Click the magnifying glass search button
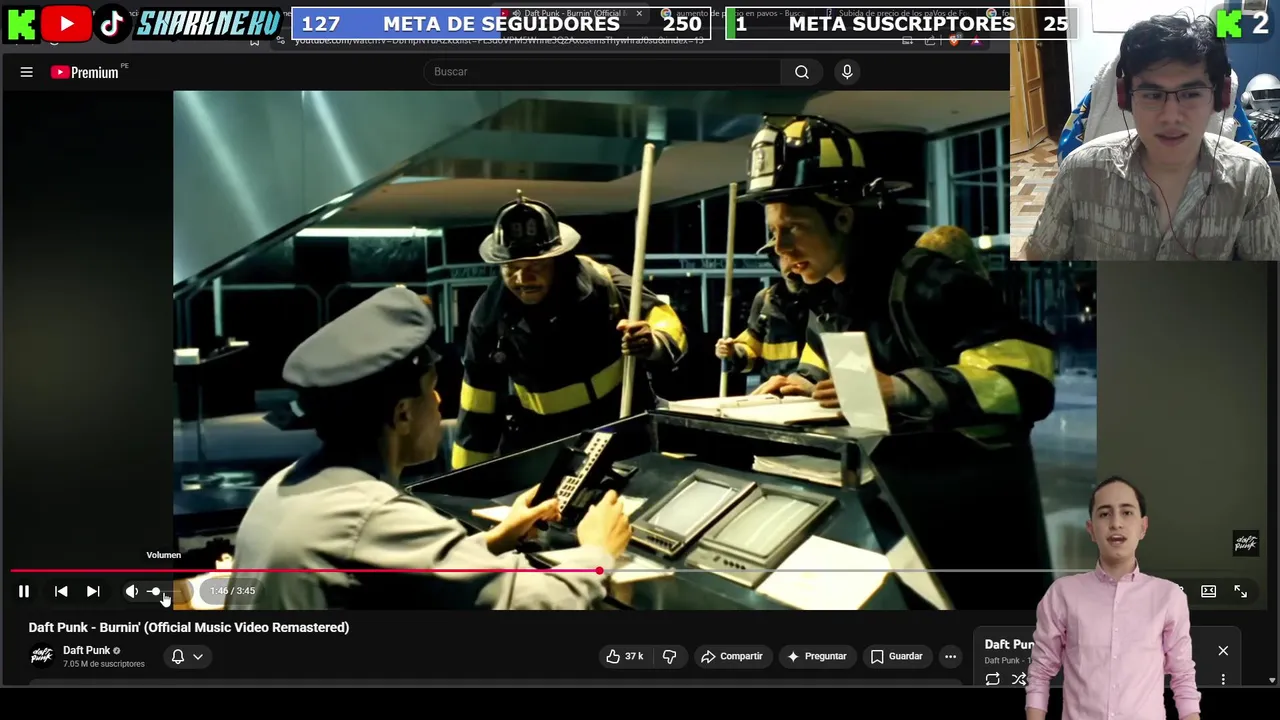Viewport: 1280px width, 720px height. [802, 72]
